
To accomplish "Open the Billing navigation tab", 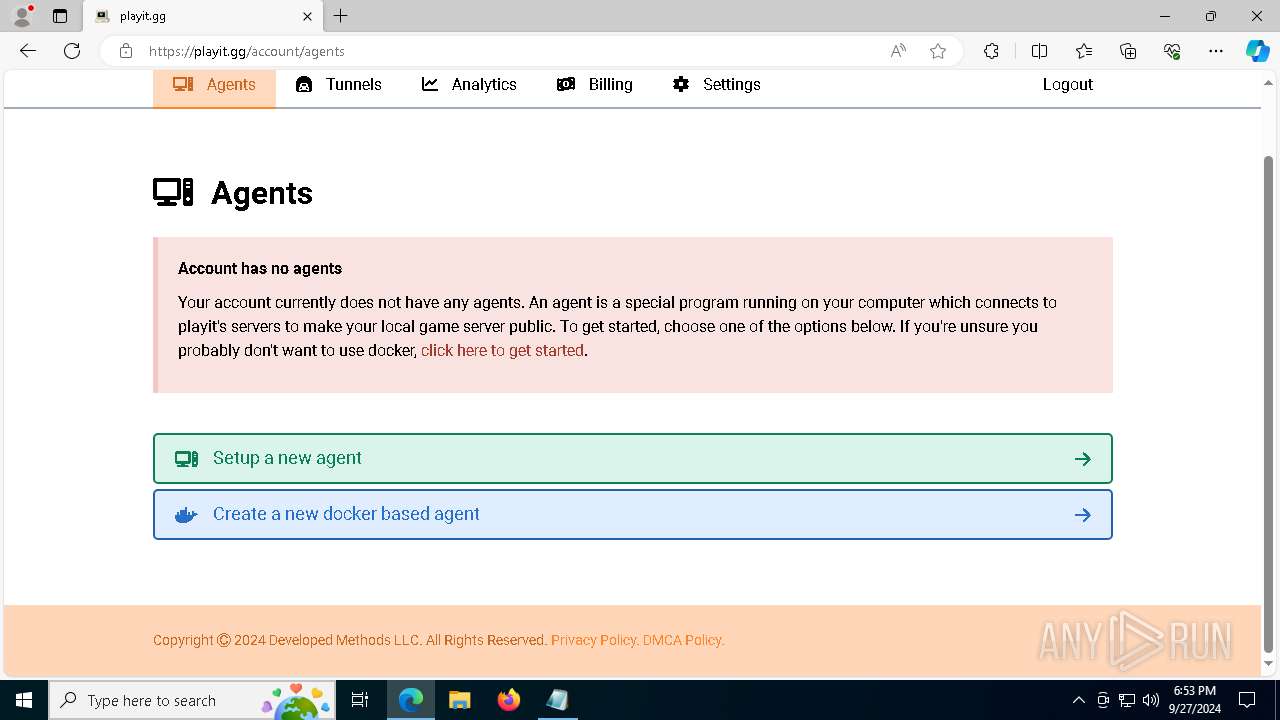I will [595, 85].
